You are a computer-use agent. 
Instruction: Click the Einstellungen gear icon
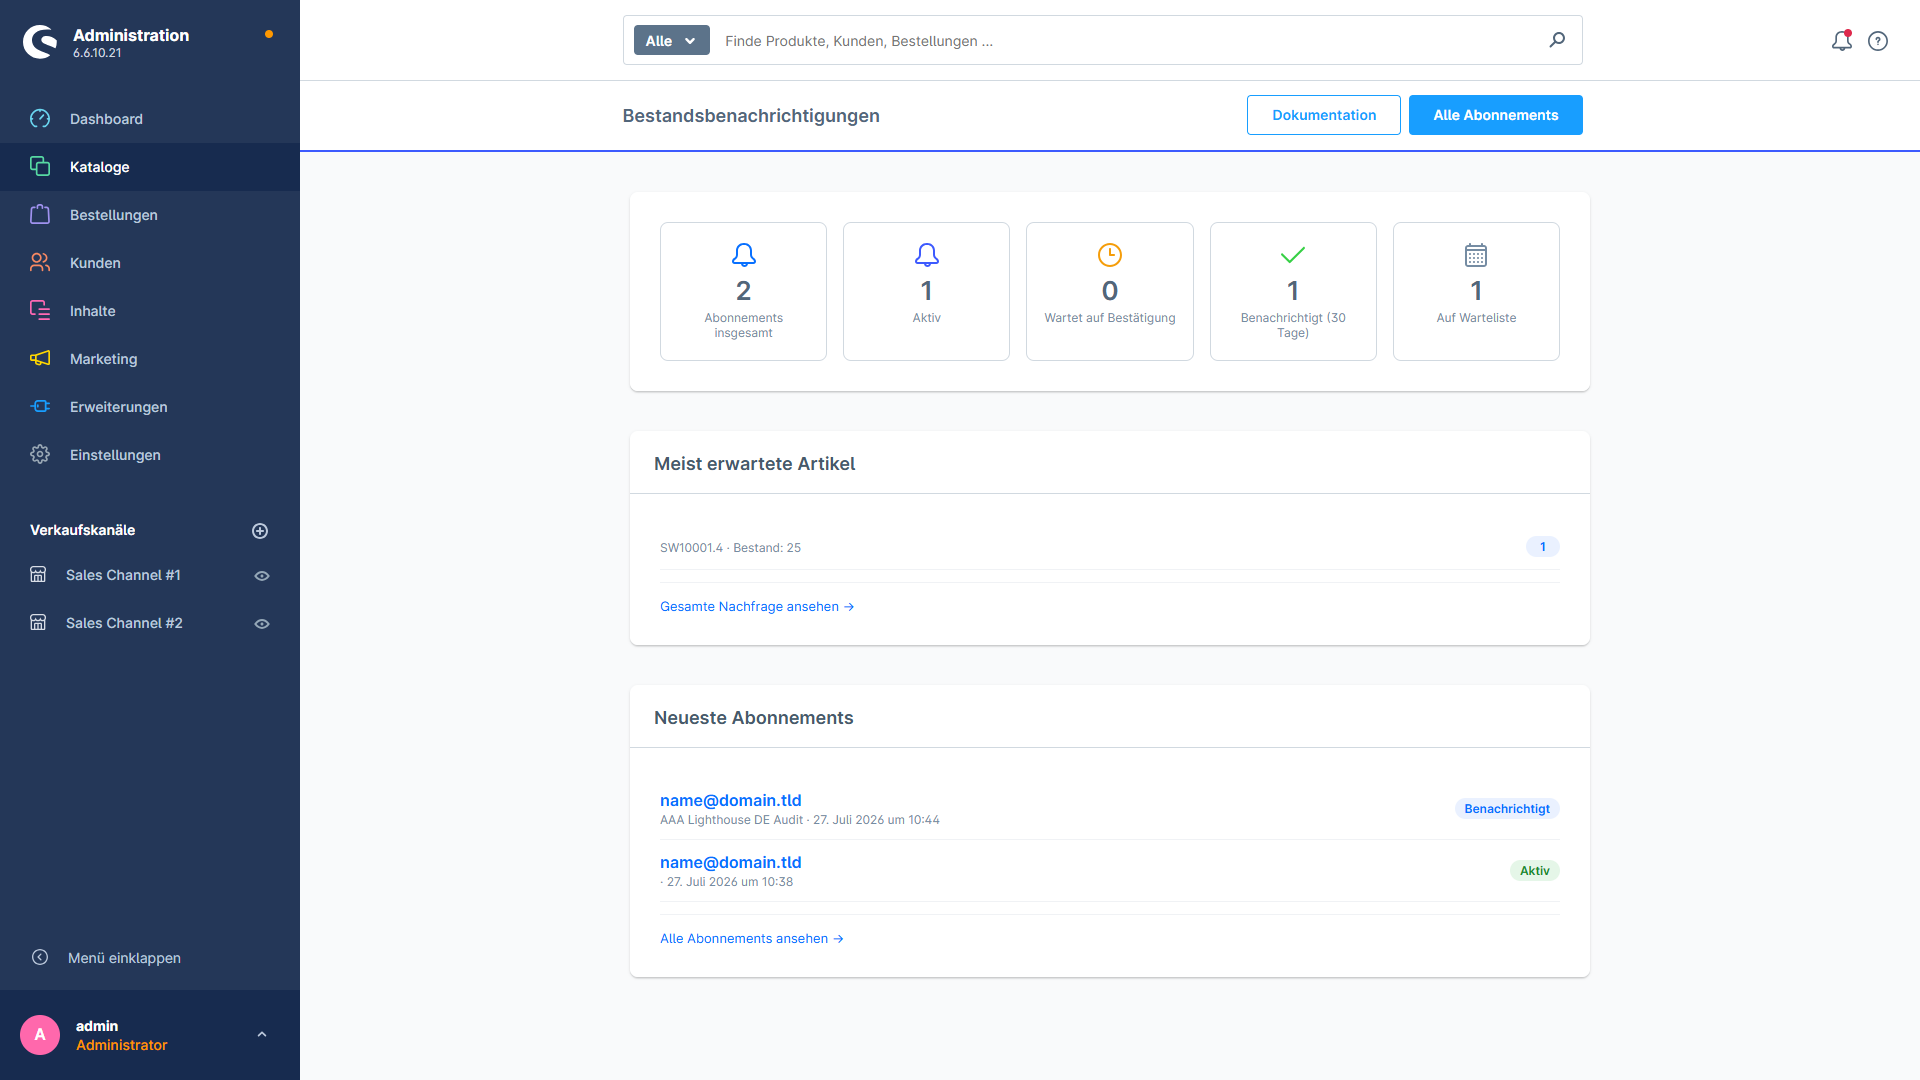tap(40, 455)
